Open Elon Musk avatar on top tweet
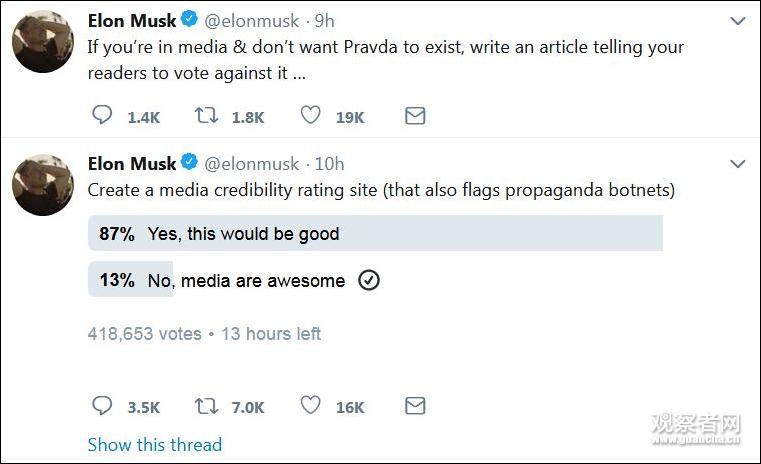The width and height of the screenshot is (761, 464). pyautogui.click(x=42, y=42)
